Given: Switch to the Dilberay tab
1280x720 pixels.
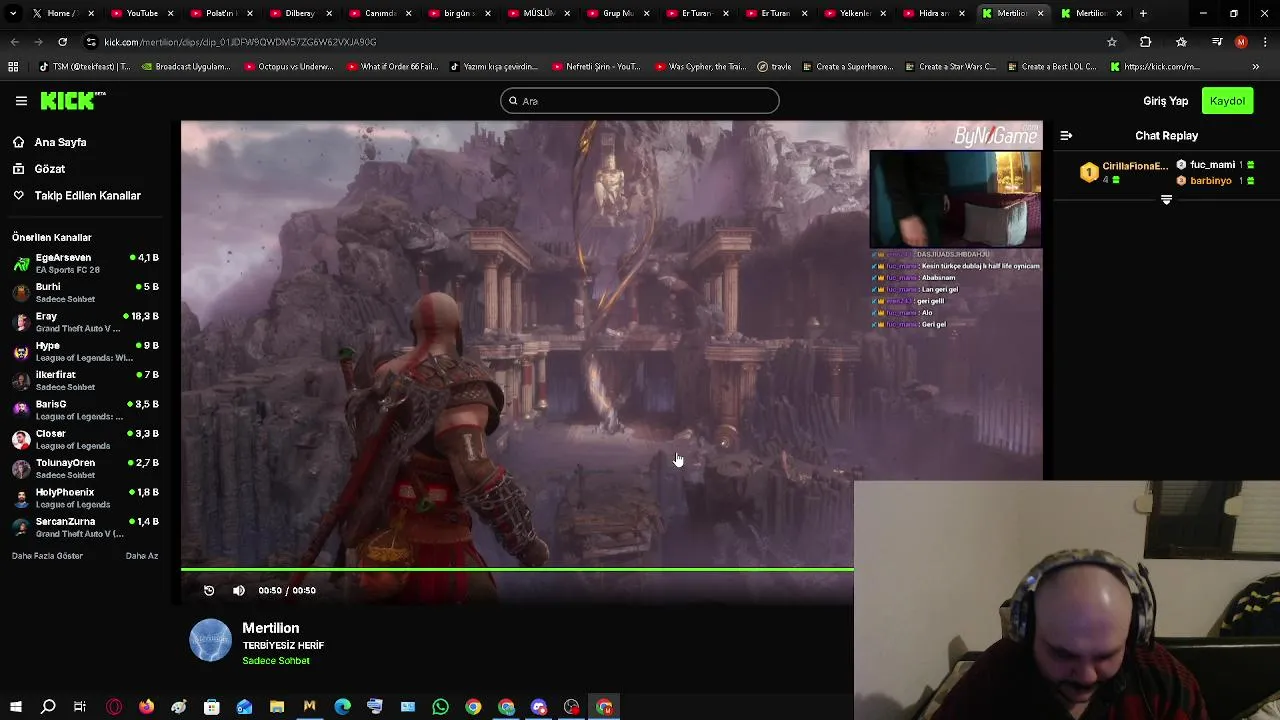Looking at the screenshot, I should coord(299,13).
